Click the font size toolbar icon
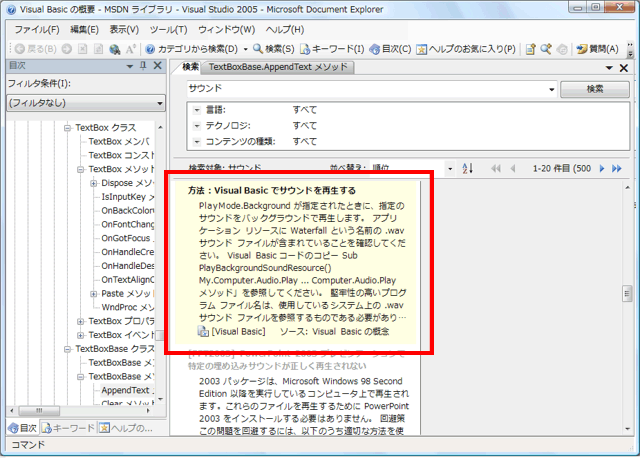The width and height of the screenshot is (640, 458). (x=130, y=49)
